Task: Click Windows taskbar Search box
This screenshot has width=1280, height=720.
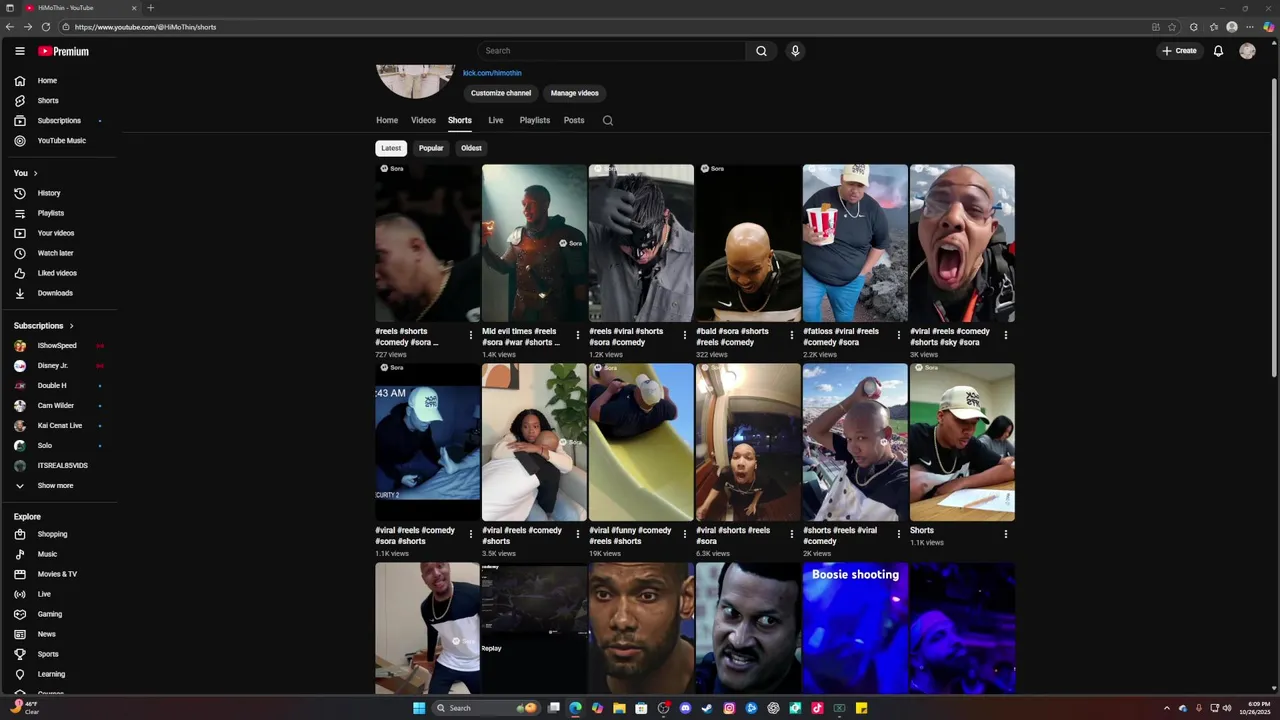Action: click(x=487, y=708)
